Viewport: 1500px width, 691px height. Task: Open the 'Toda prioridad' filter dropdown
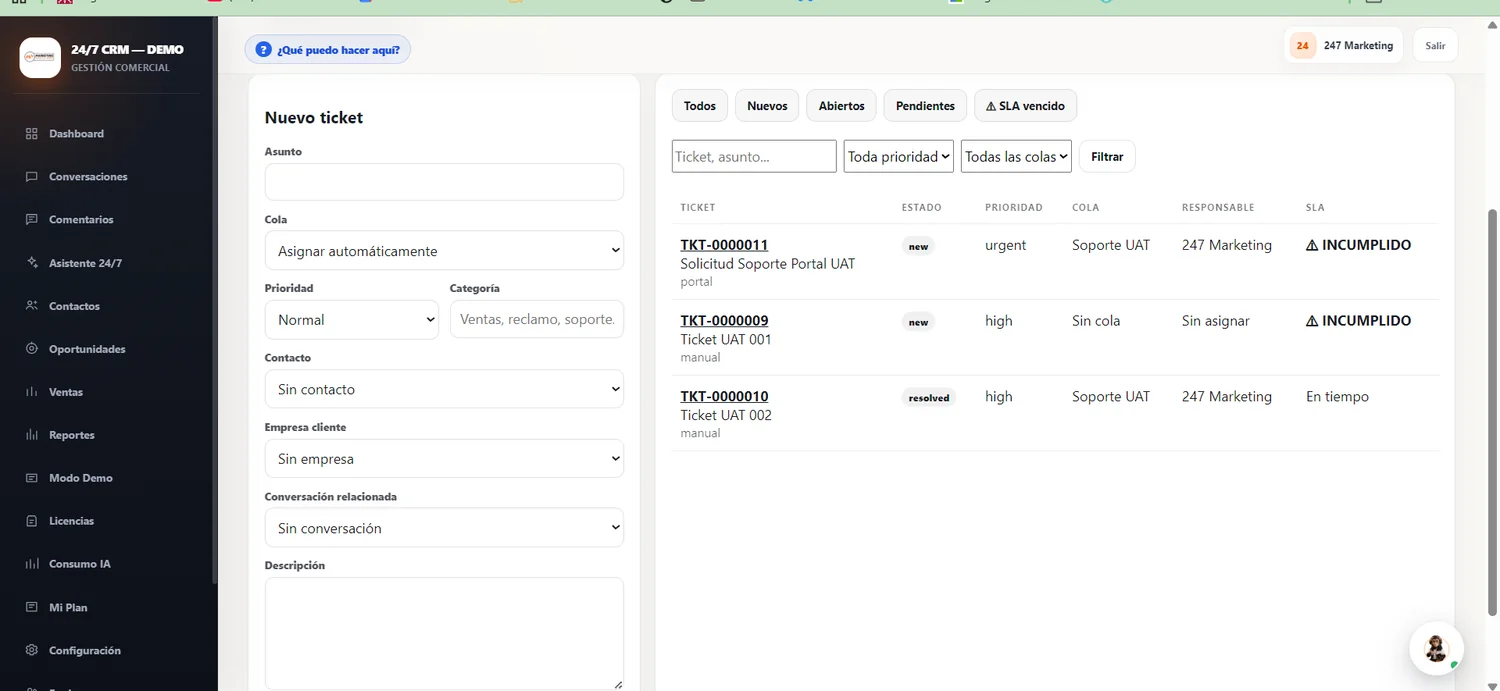pos(899,156)
